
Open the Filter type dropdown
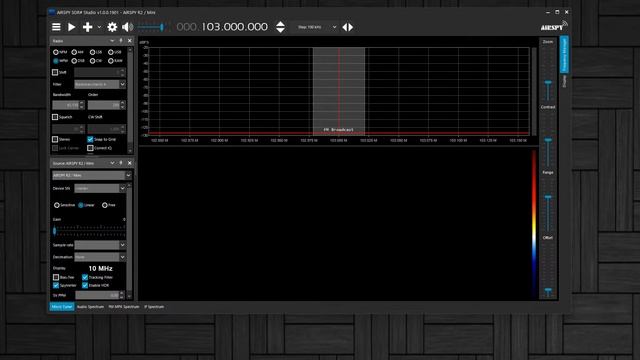coord(100,84)
